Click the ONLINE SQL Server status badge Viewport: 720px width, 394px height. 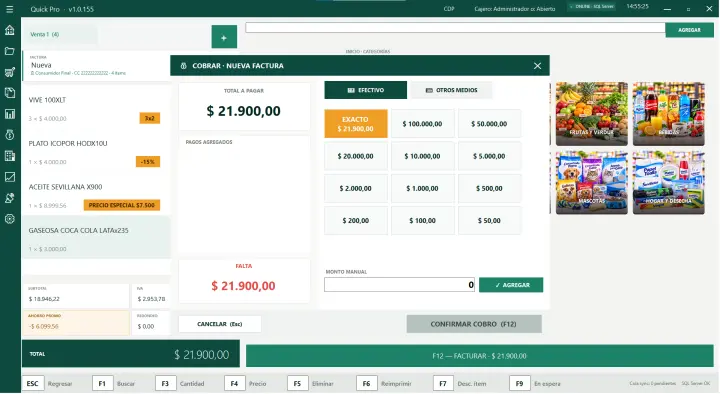point(592,7)
